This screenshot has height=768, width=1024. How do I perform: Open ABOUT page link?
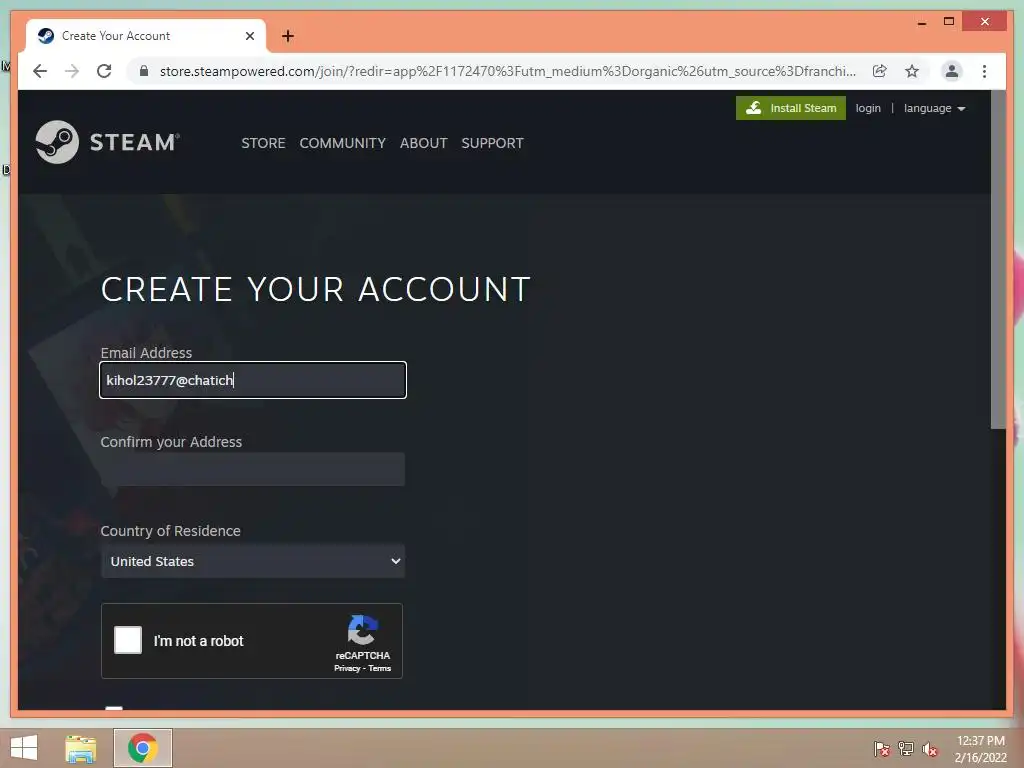pyautogui.click(x=423, y=143)
